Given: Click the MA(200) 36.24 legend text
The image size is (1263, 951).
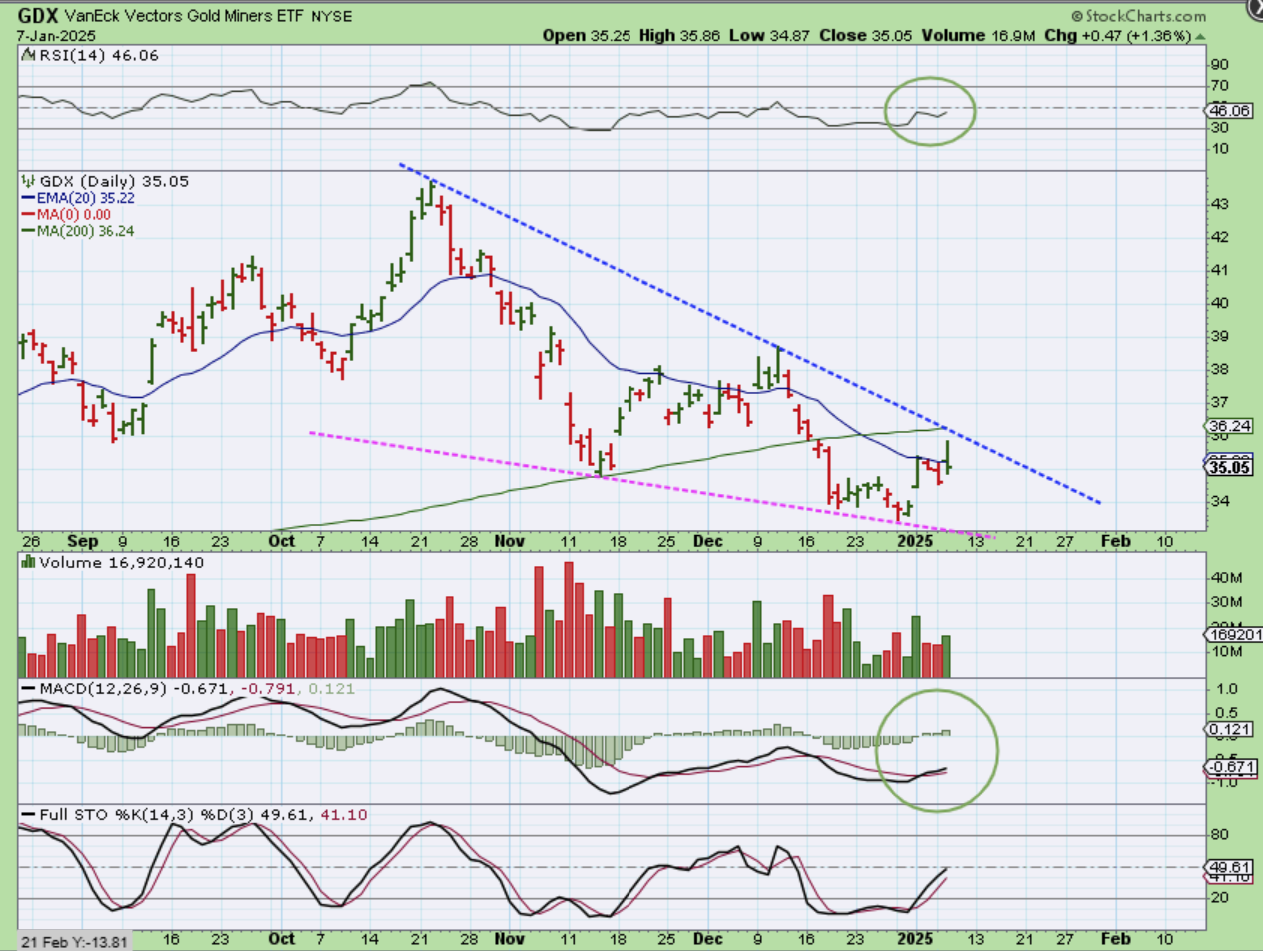Looking at the screenshot, I should 86,230.
